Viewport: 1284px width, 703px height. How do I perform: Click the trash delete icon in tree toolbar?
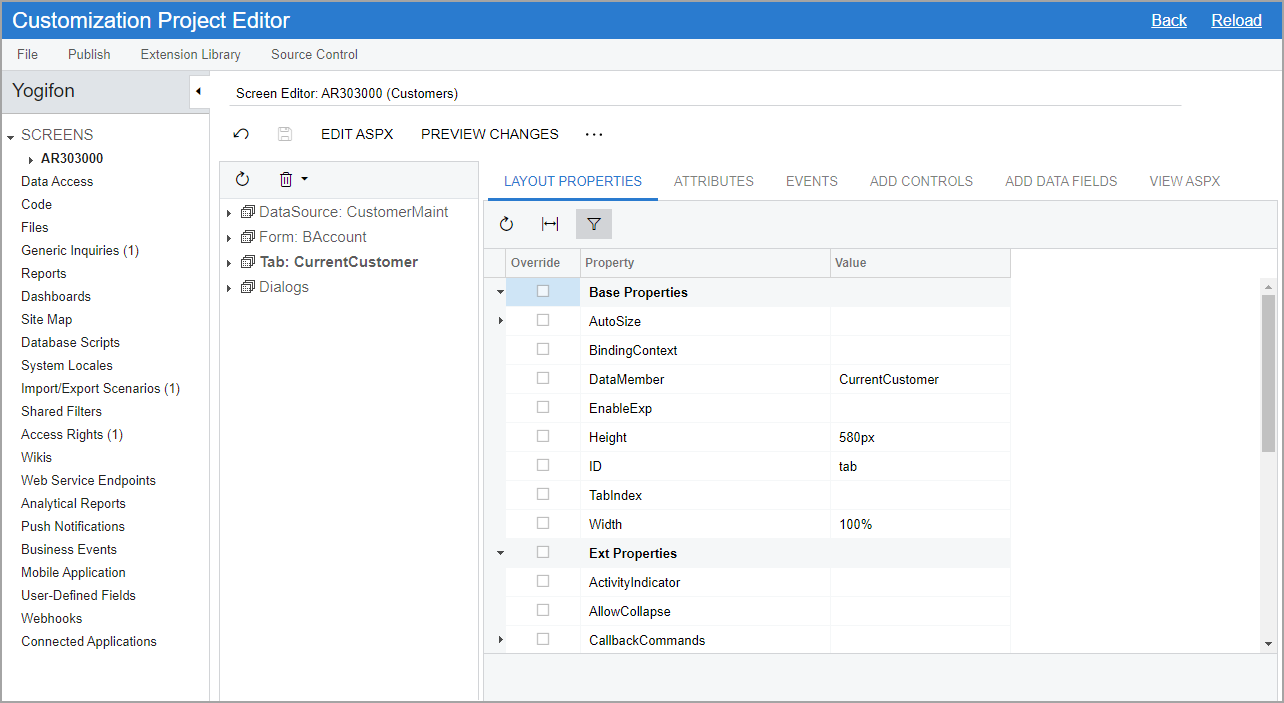(286, 179)
